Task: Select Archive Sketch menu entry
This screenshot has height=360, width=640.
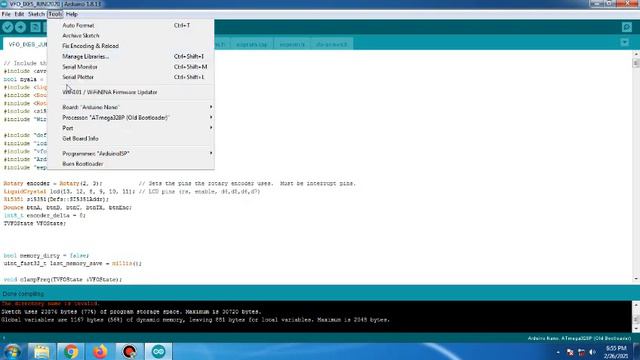Action: 131,36
